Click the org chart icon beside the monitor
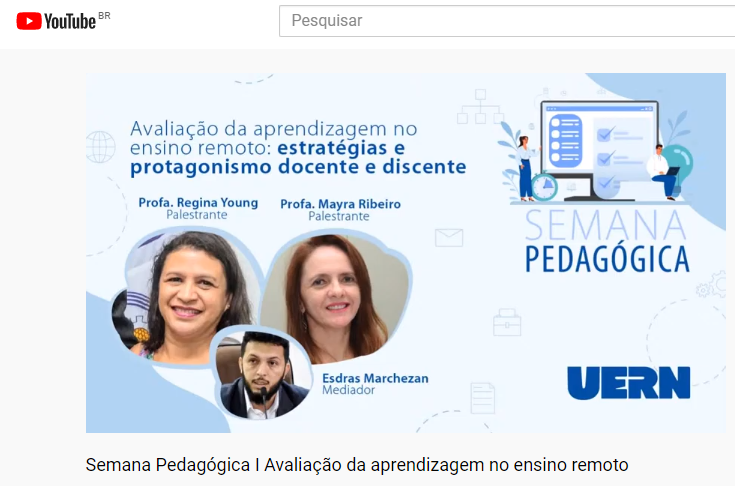735x486 pixels. pyautogui.click(x=480, y=106)
